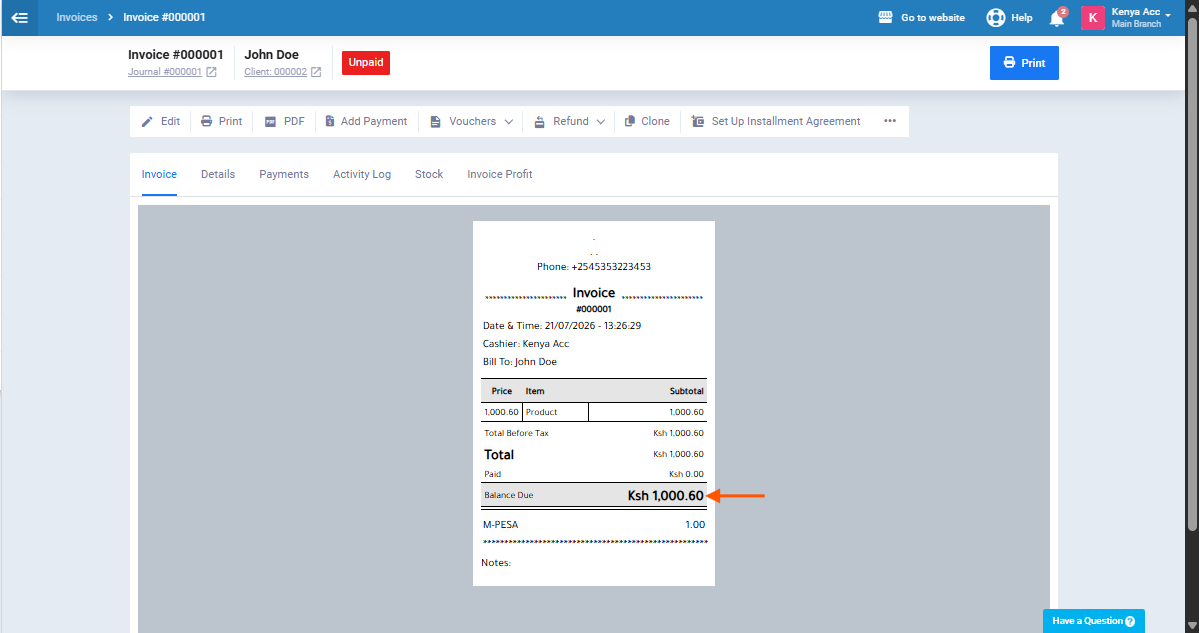
Task: Open the Activity Log tab
Action: tap(362, 174)
